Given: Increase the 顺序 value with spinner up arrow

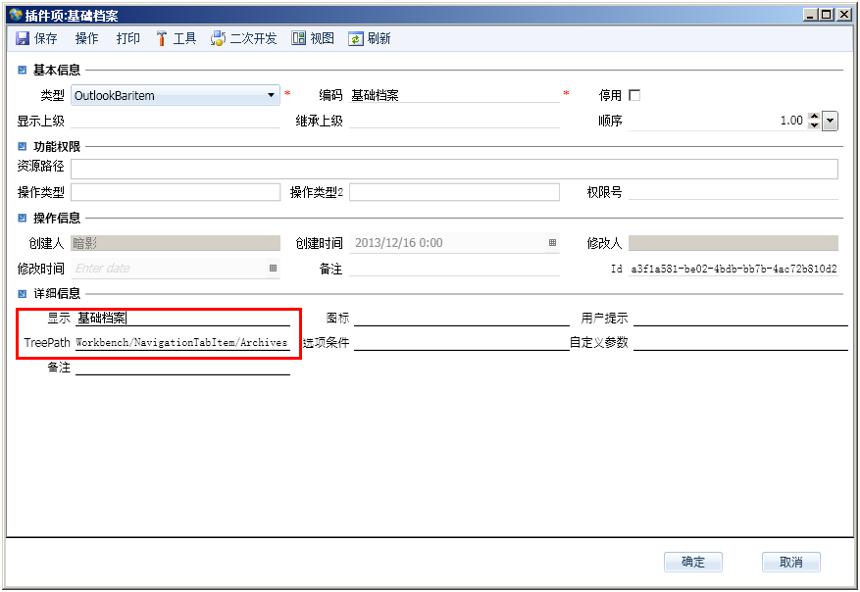Looking at the screenshot, I should 814,116.
